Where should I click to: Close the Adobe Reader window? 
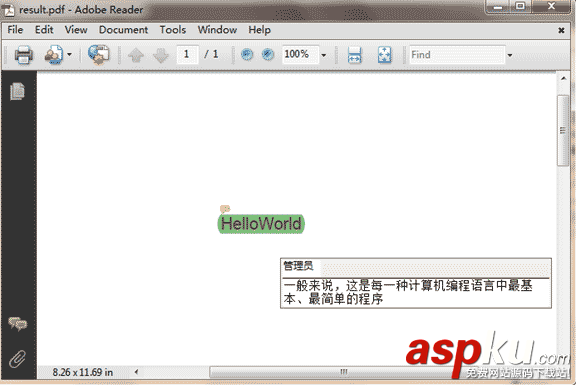551,6
